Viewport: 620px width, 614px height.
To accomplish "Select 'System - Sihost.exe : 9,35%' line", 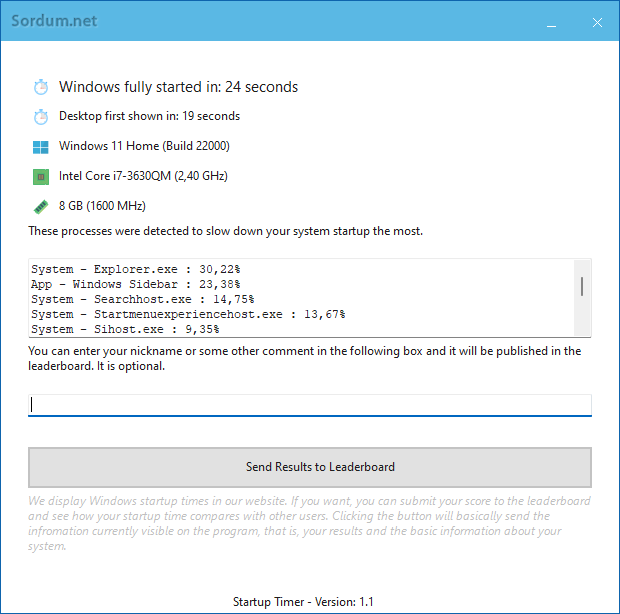I will pos(125,329).
